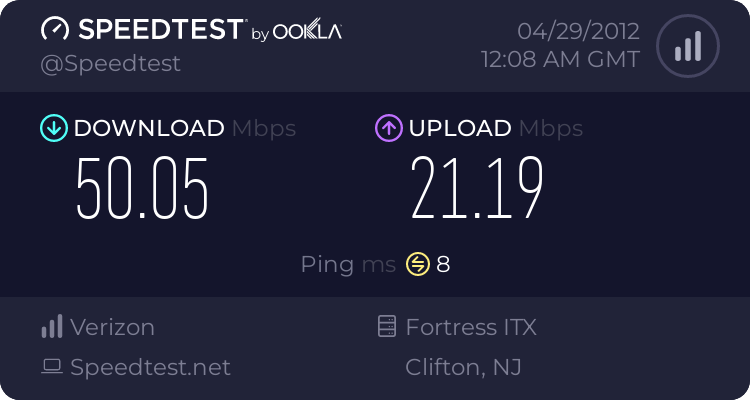The height and width of the screenshot is (400, 750).
Task: Click the Fortress ITX server icon
Action: [x=386, y=326]
